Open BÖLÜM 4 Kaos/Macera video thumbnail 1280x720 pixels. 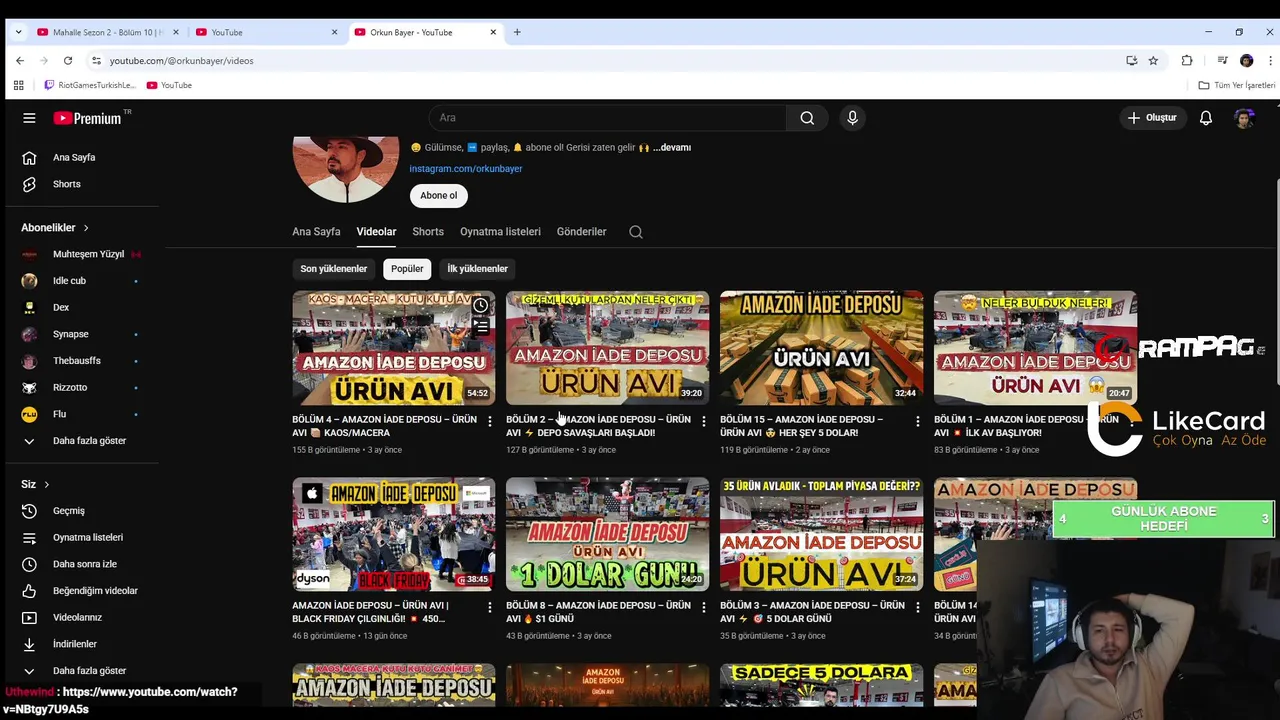click(394, 348)
